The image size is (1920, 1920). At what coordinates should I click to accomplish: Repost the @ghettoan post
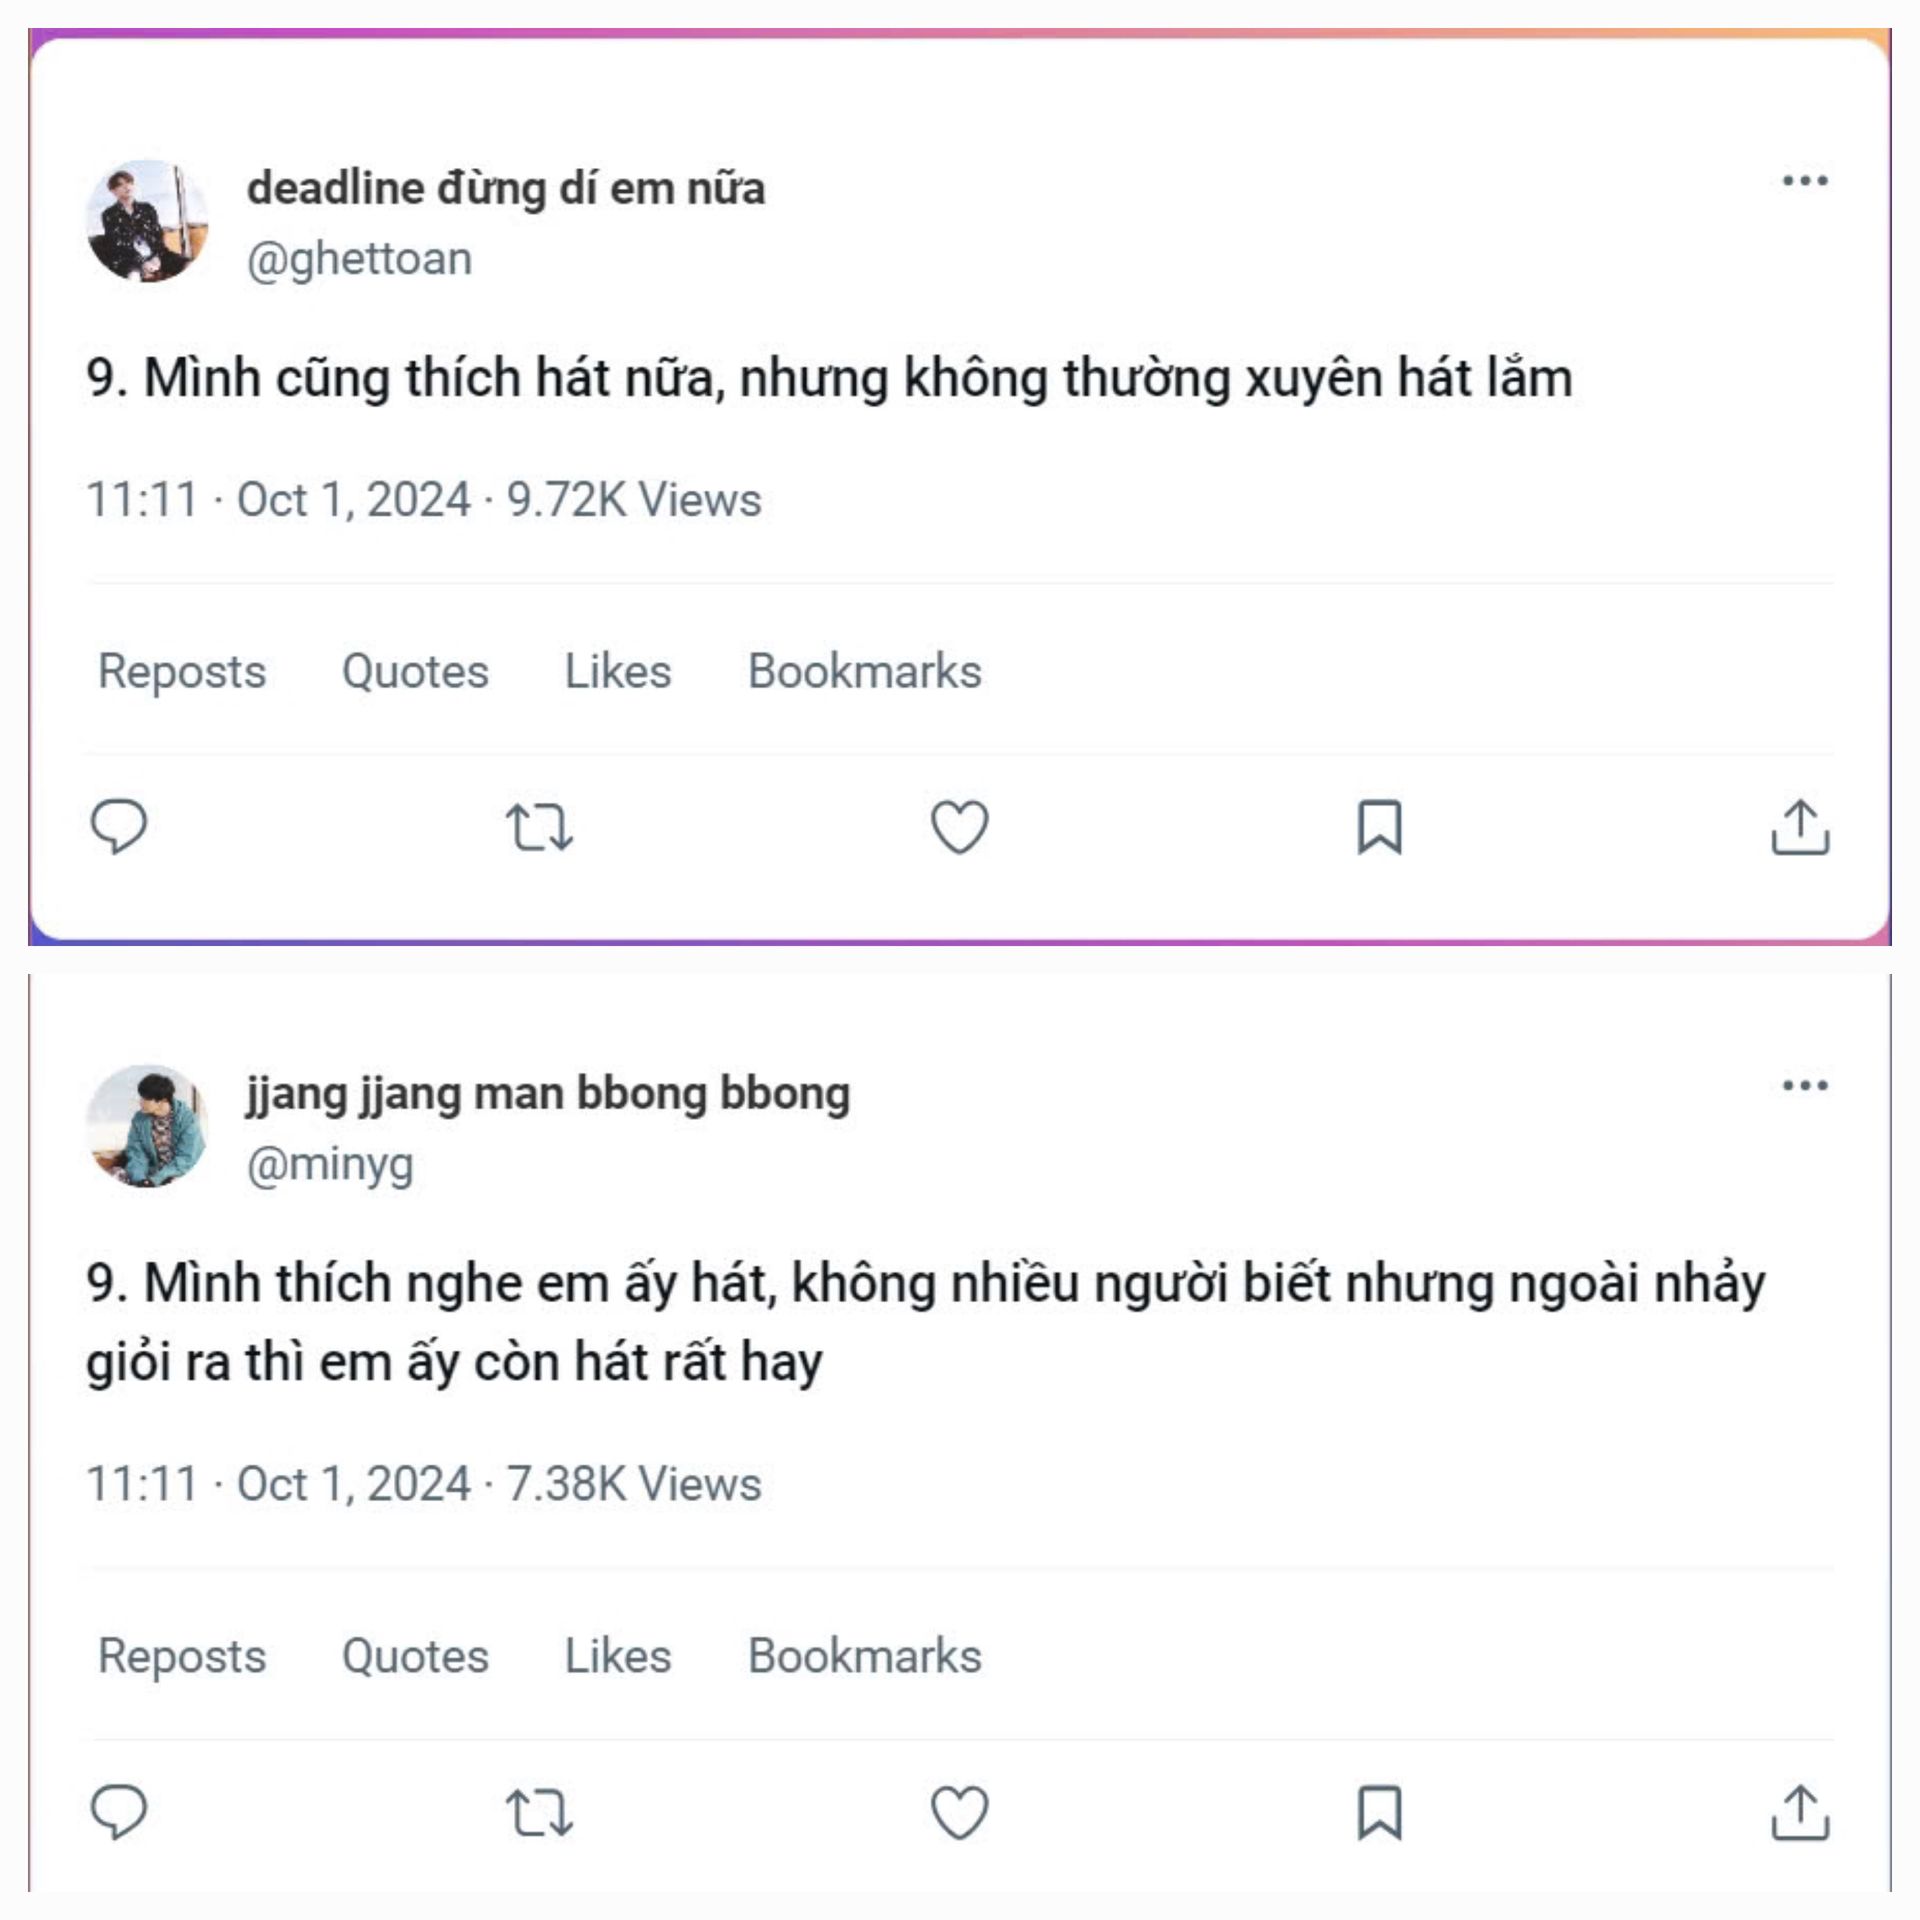click(539, 827)
